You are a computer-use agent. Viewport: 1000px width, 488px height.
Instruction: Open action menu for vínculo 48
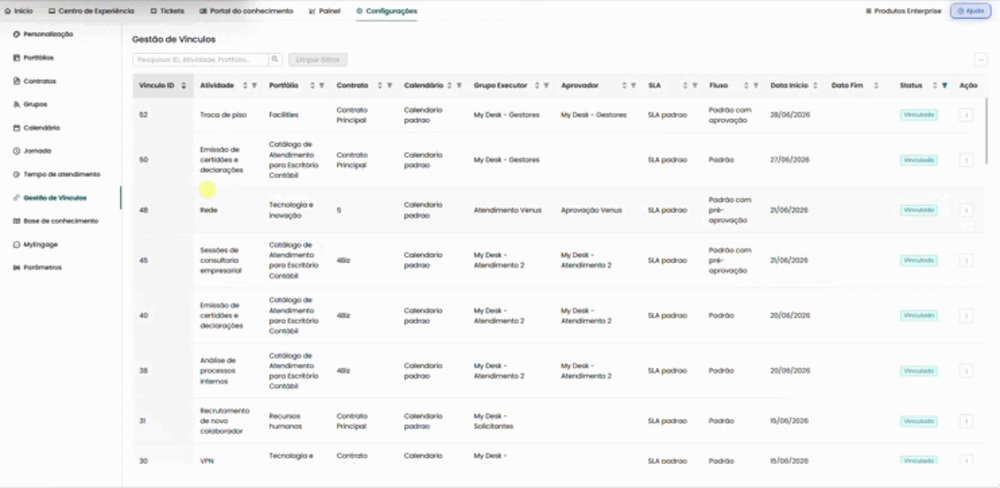(966, 210)
